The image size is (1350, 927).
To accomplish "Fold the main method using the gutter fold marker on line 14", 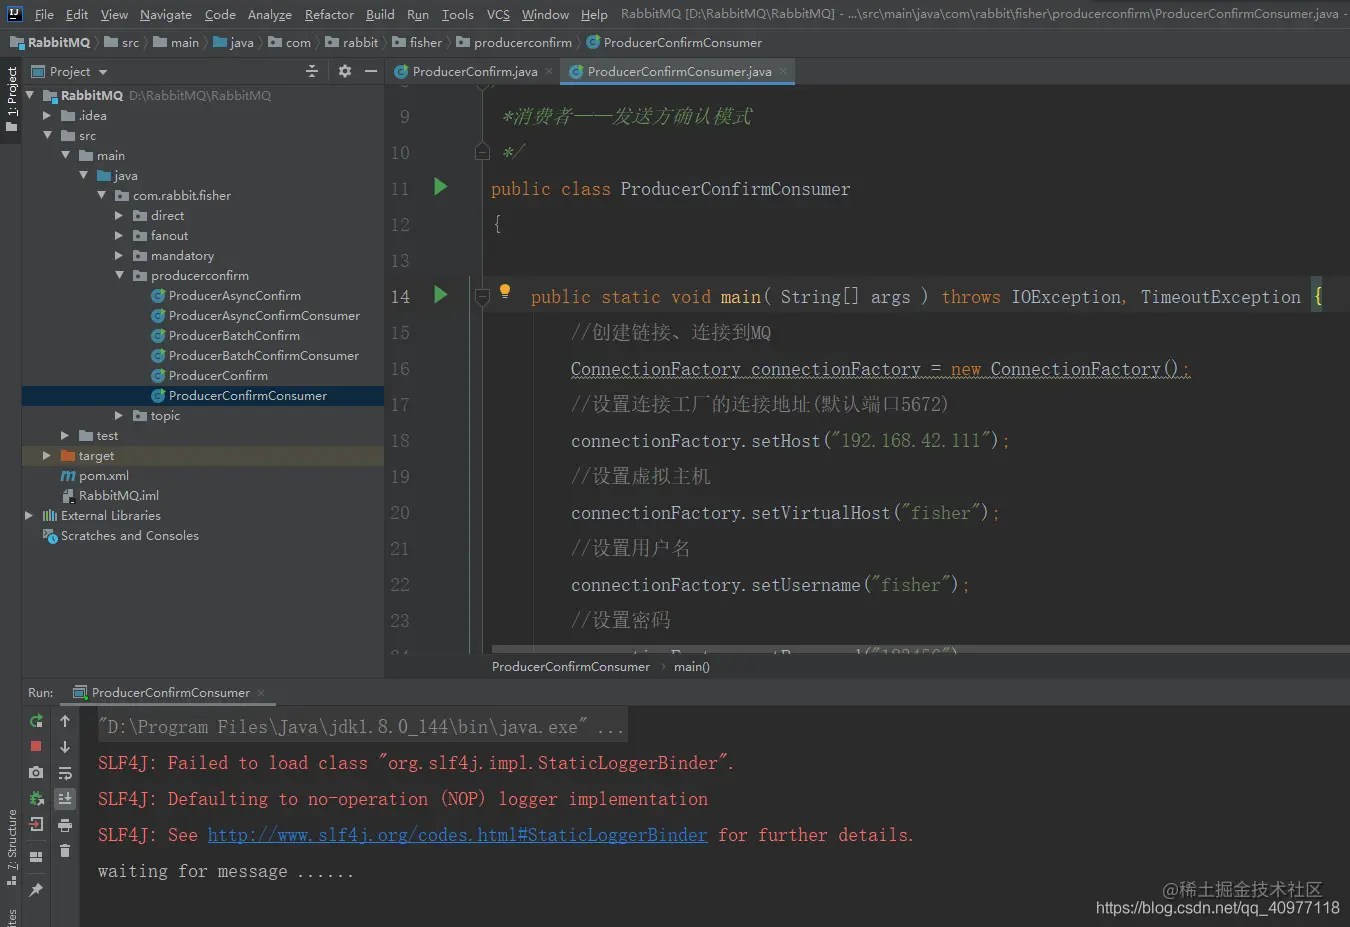I will [482, 296].
